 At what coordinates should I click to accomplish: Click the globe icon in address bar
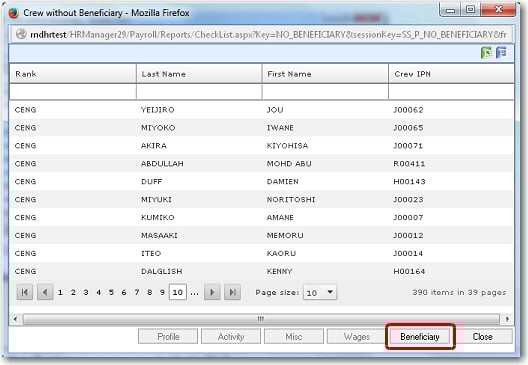coord(21,34)
